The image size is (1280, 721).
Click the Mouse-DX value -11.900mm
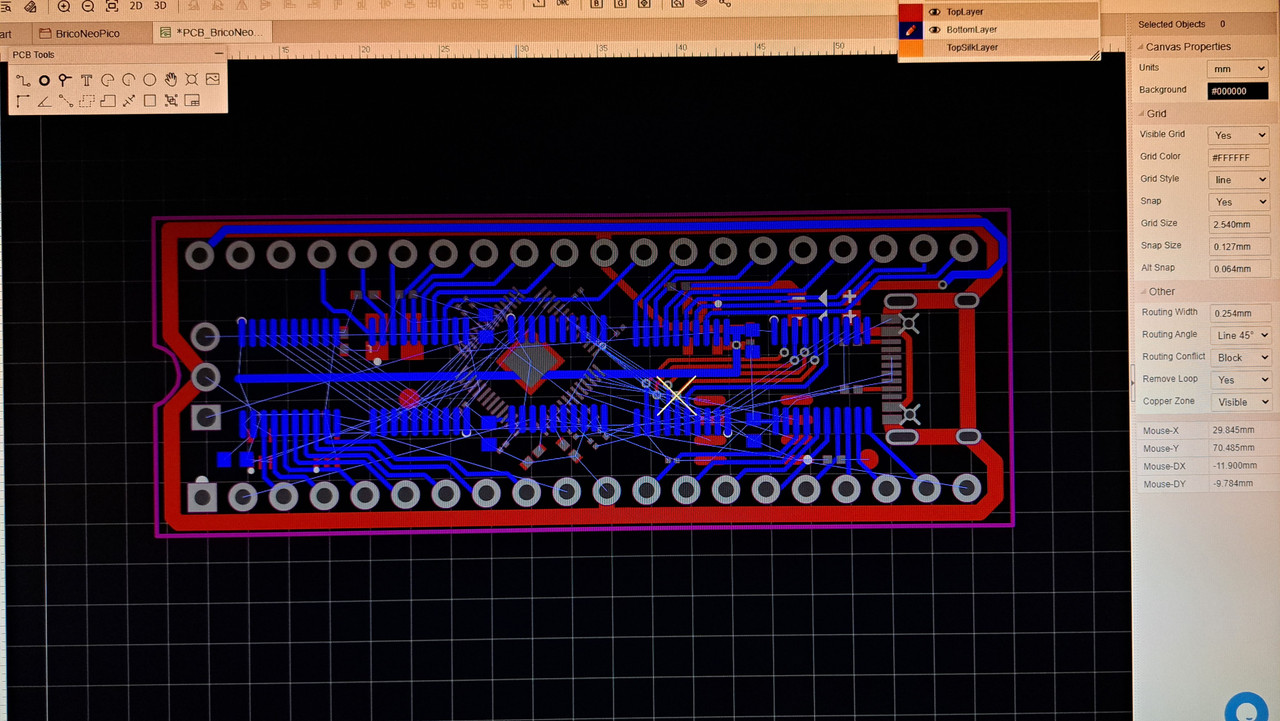click(1234, 466)
